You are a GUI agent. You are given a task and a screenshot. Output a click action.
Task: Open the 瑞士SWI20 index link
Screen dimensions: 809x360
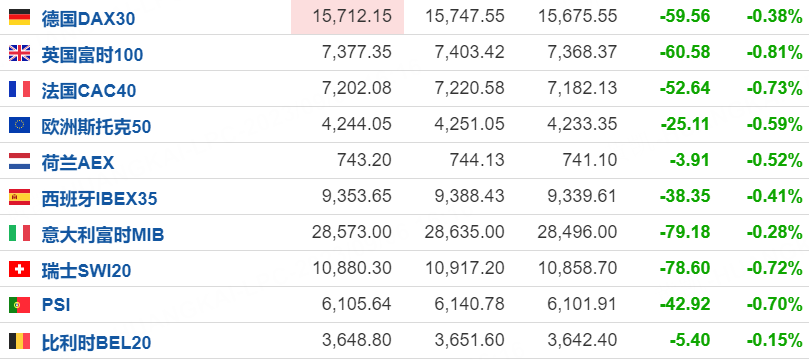86,271
